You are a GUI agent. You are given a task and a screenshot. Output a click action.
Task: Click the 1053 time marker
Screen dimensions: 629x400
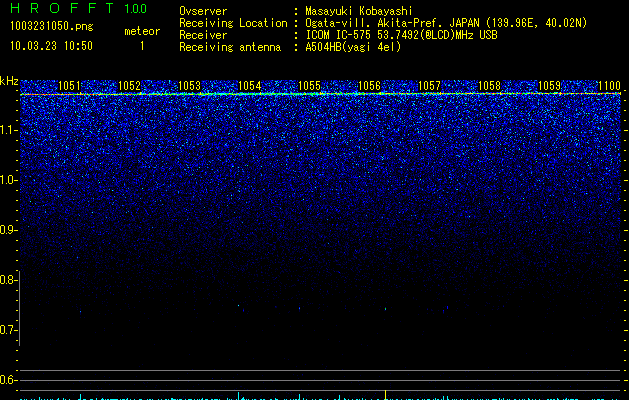click(x=189, y=86)
